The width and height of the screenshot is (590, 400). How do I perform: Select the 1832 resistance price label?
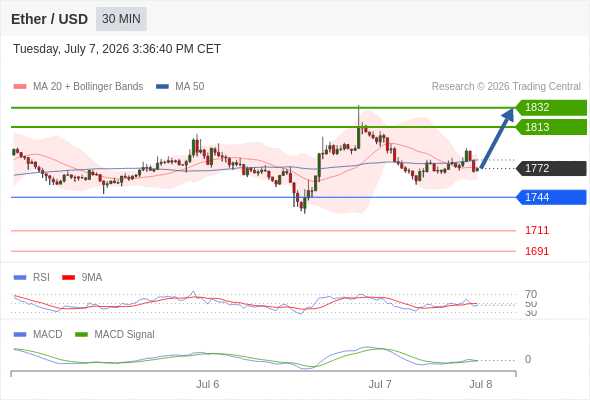(551, 108)
